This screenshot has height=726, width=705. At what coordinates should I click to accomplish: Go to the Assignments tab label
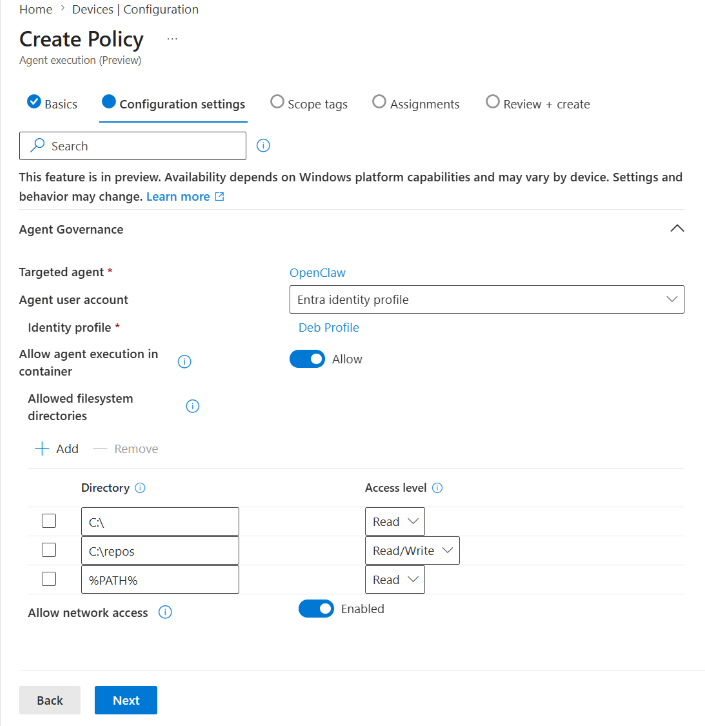tap(424, 104)
